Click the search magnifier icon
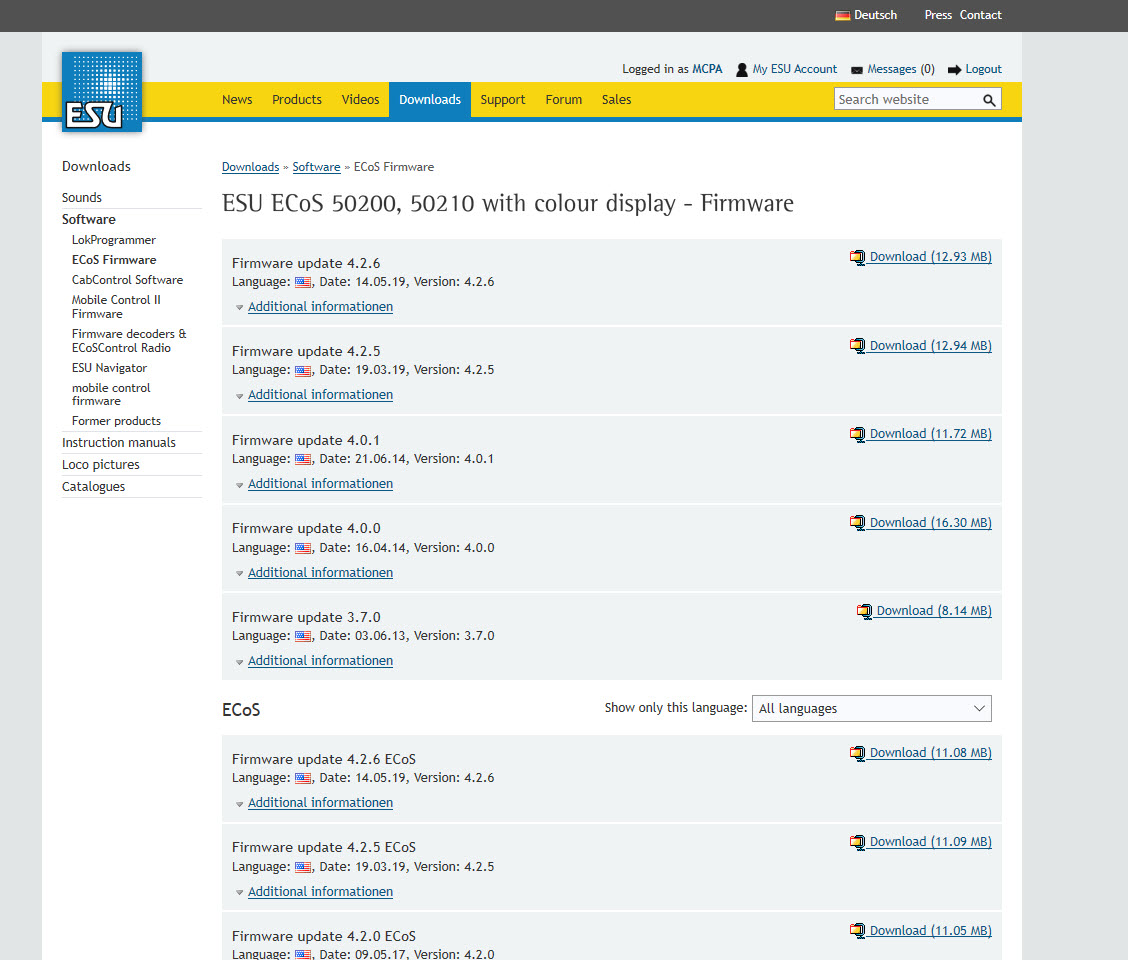This screenshot has height=960, width=1128. coord(988,100)
